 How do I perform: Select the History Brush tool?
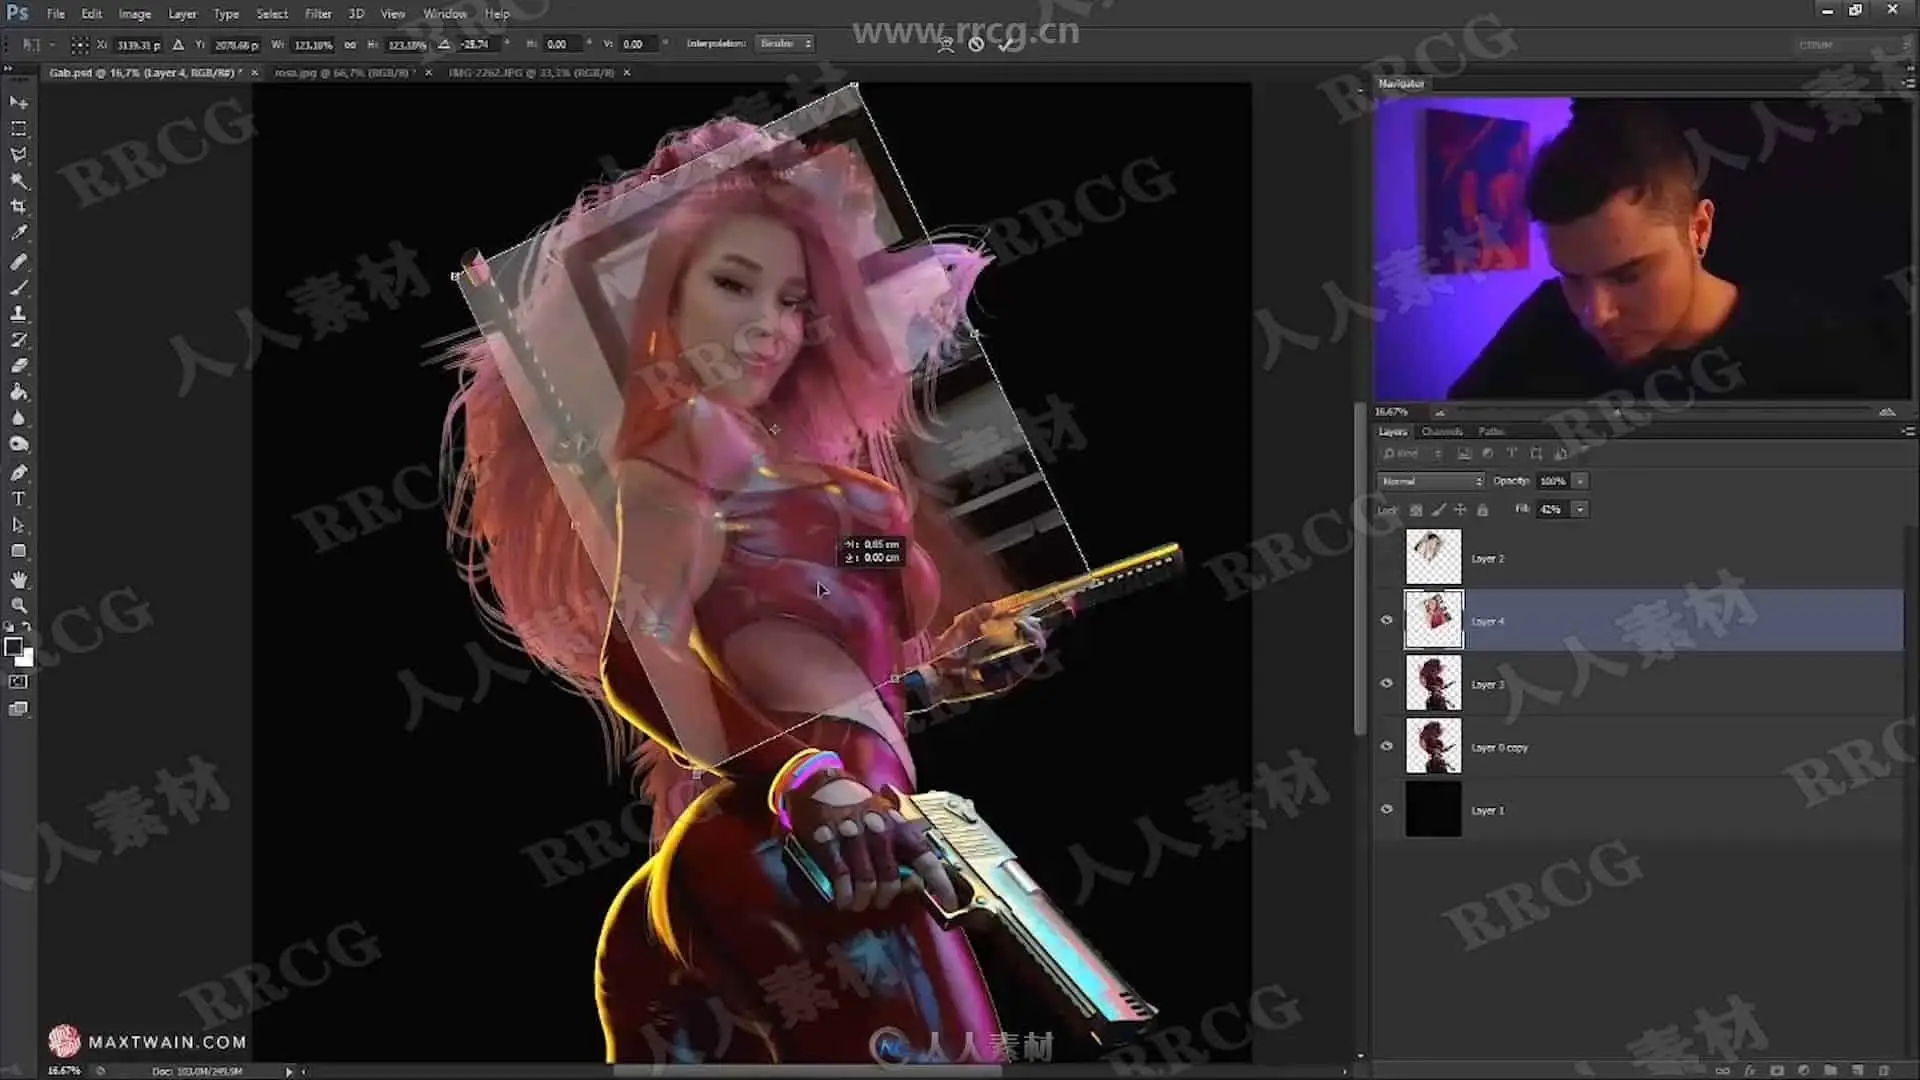18,340
